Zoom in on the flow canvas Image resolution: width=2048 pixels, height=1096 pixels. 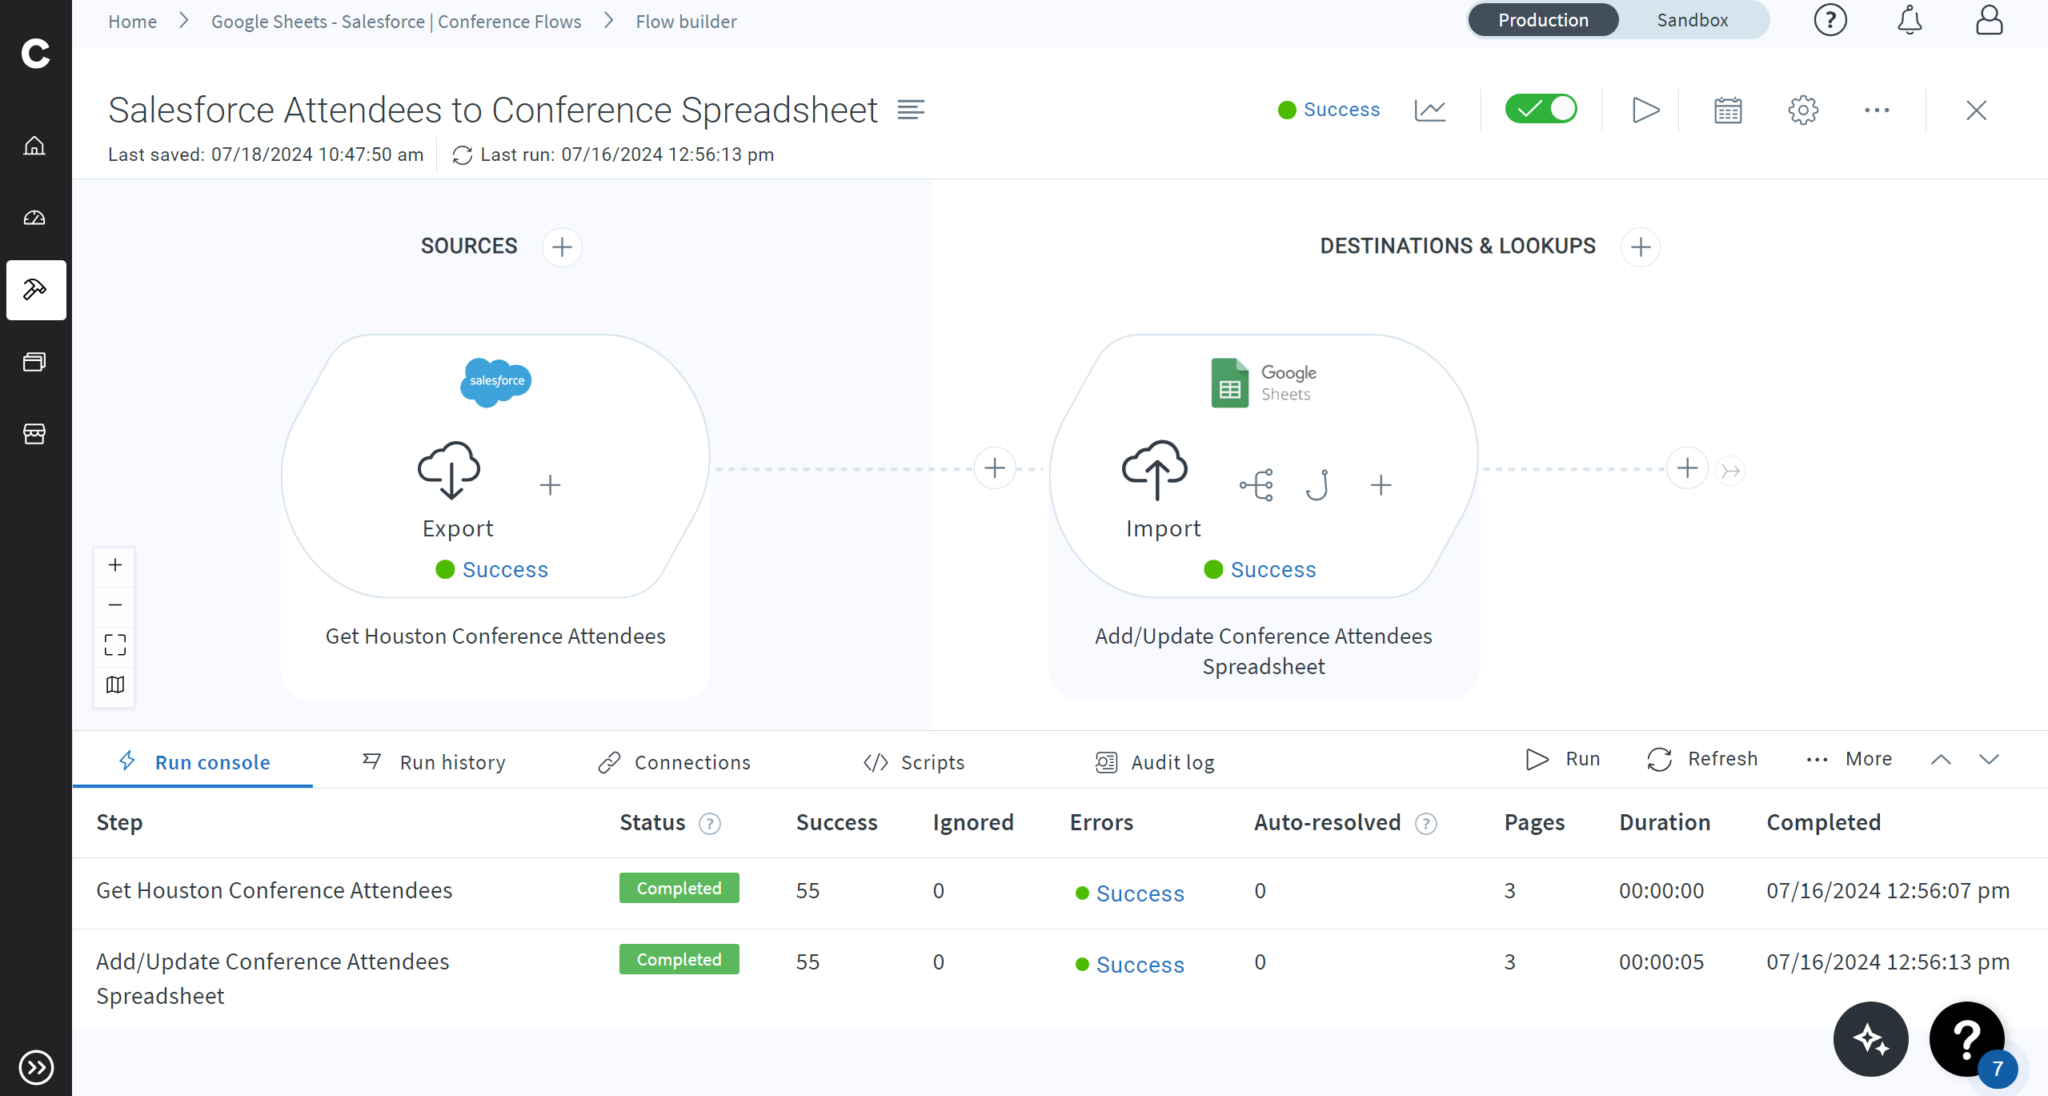[114, 564]
